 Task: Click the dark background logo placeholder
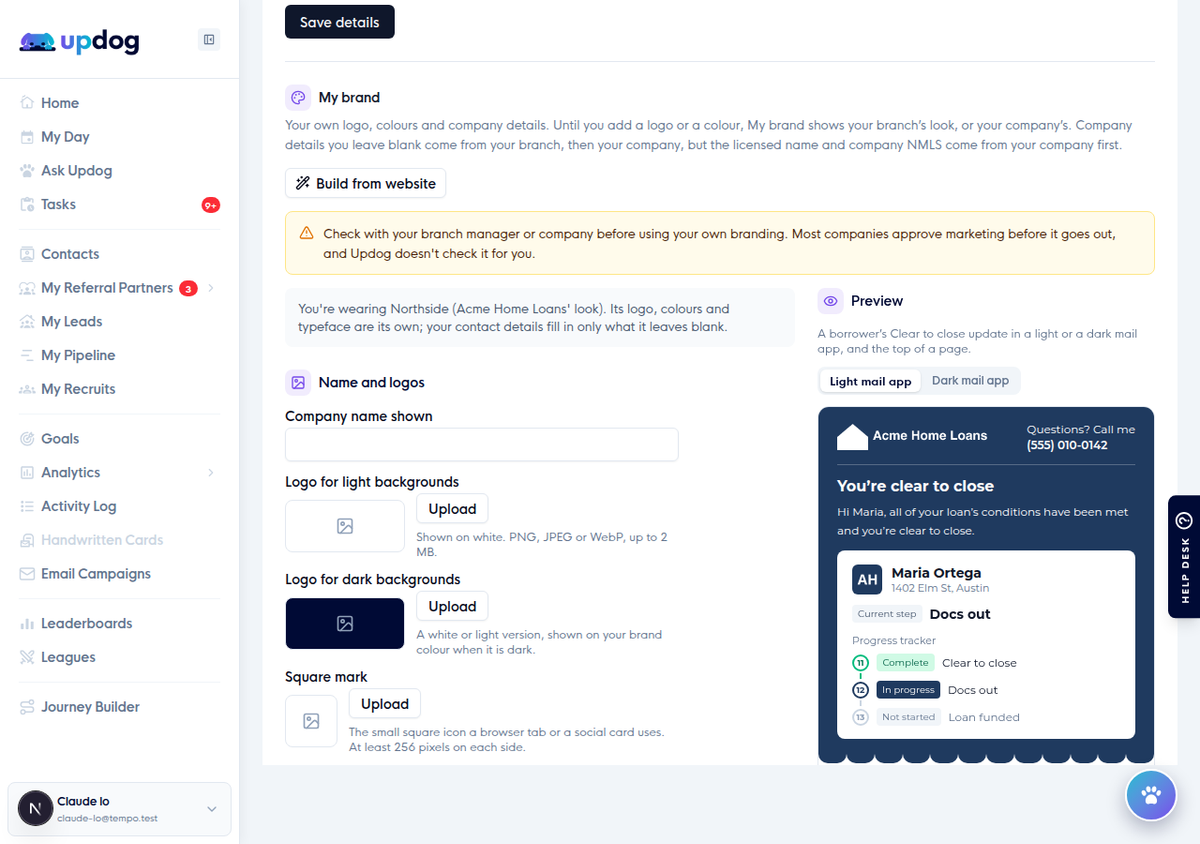coord(345,624)
